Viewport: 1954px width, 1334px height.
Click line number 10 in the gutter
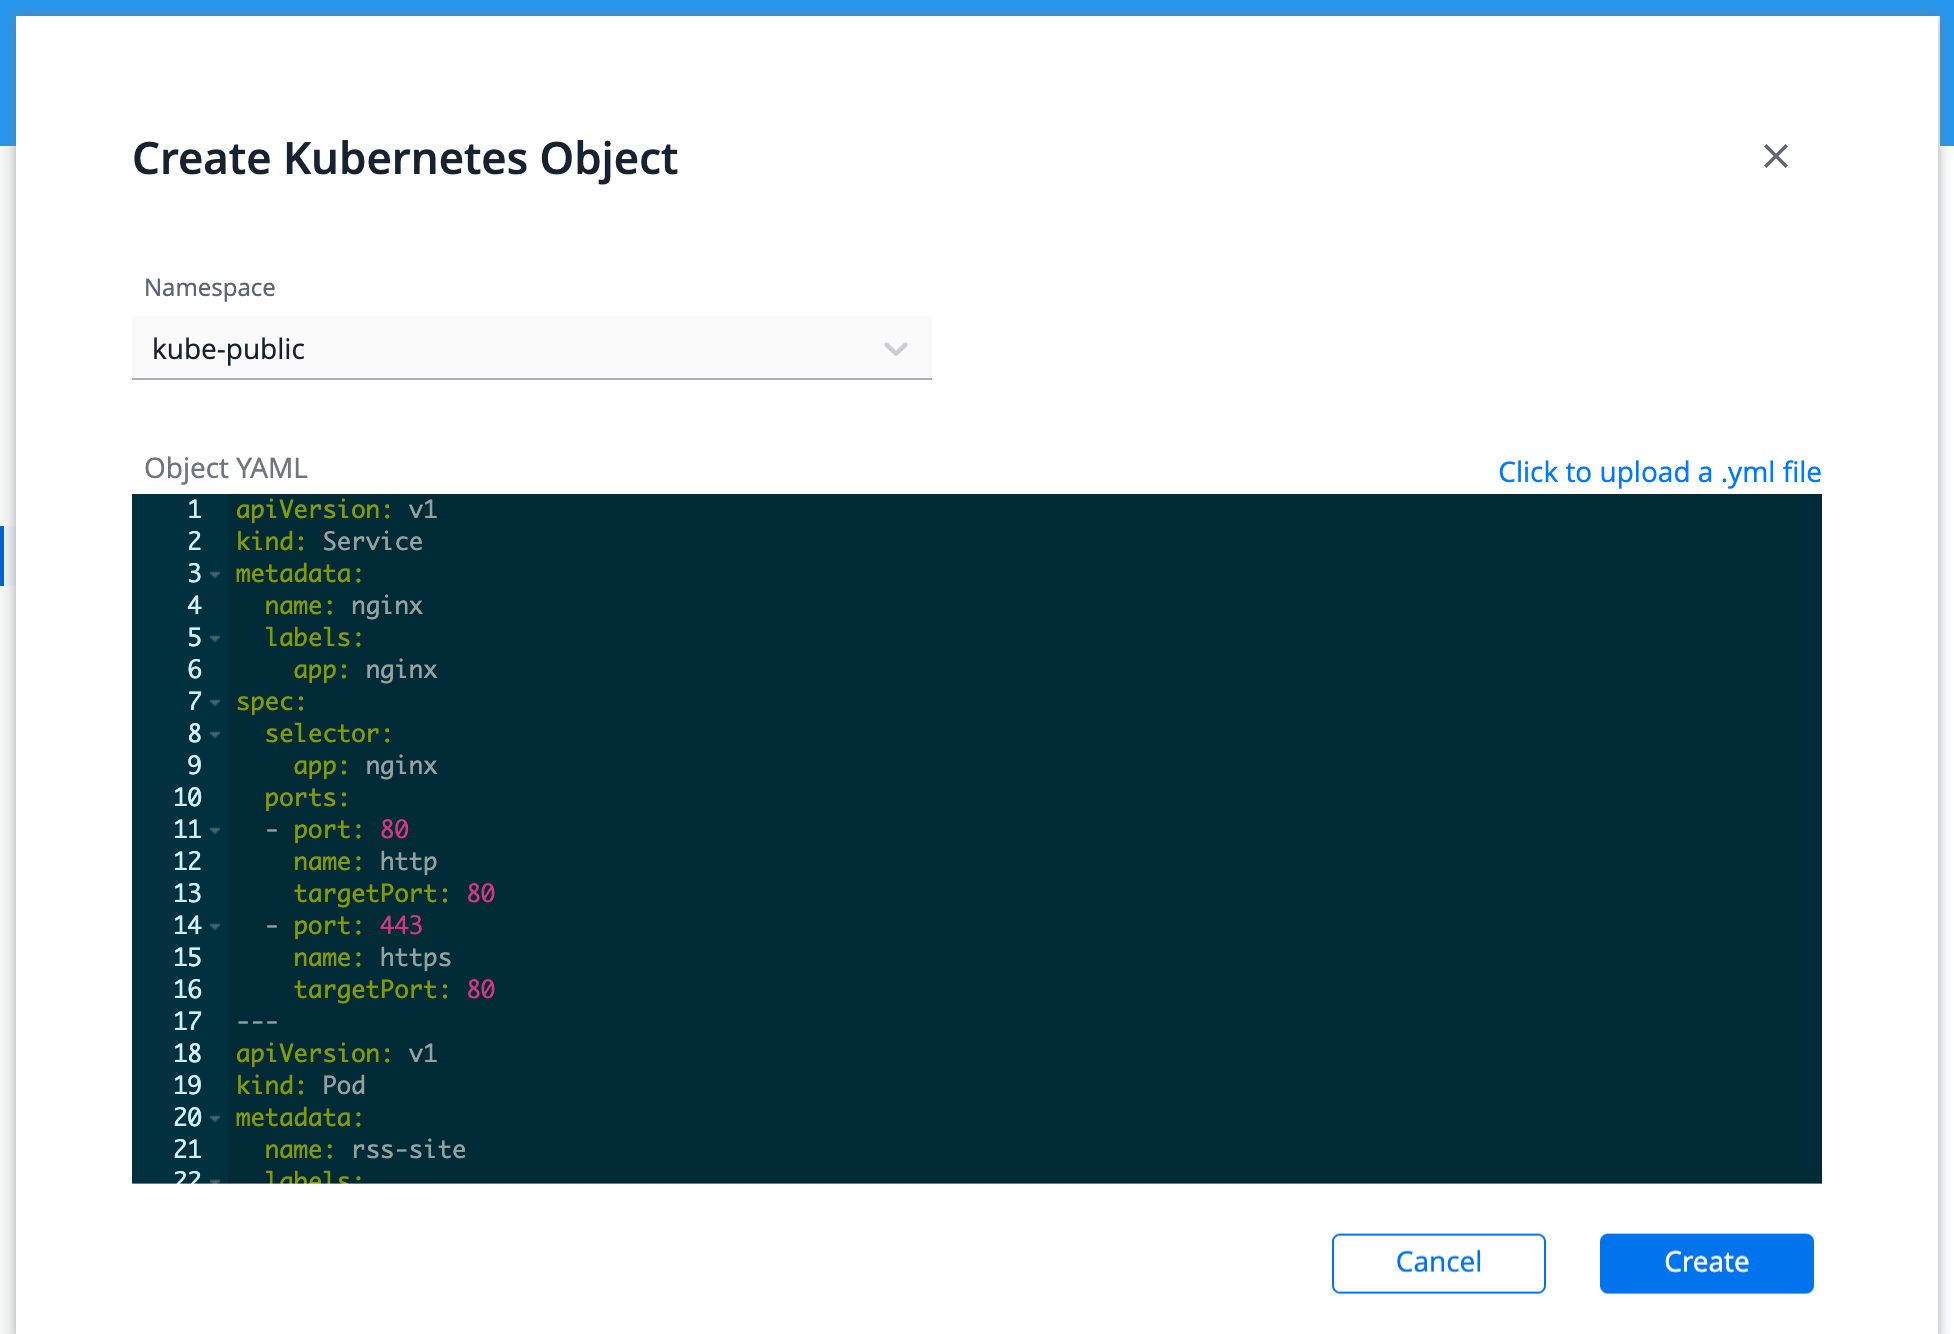pos(187,798)
